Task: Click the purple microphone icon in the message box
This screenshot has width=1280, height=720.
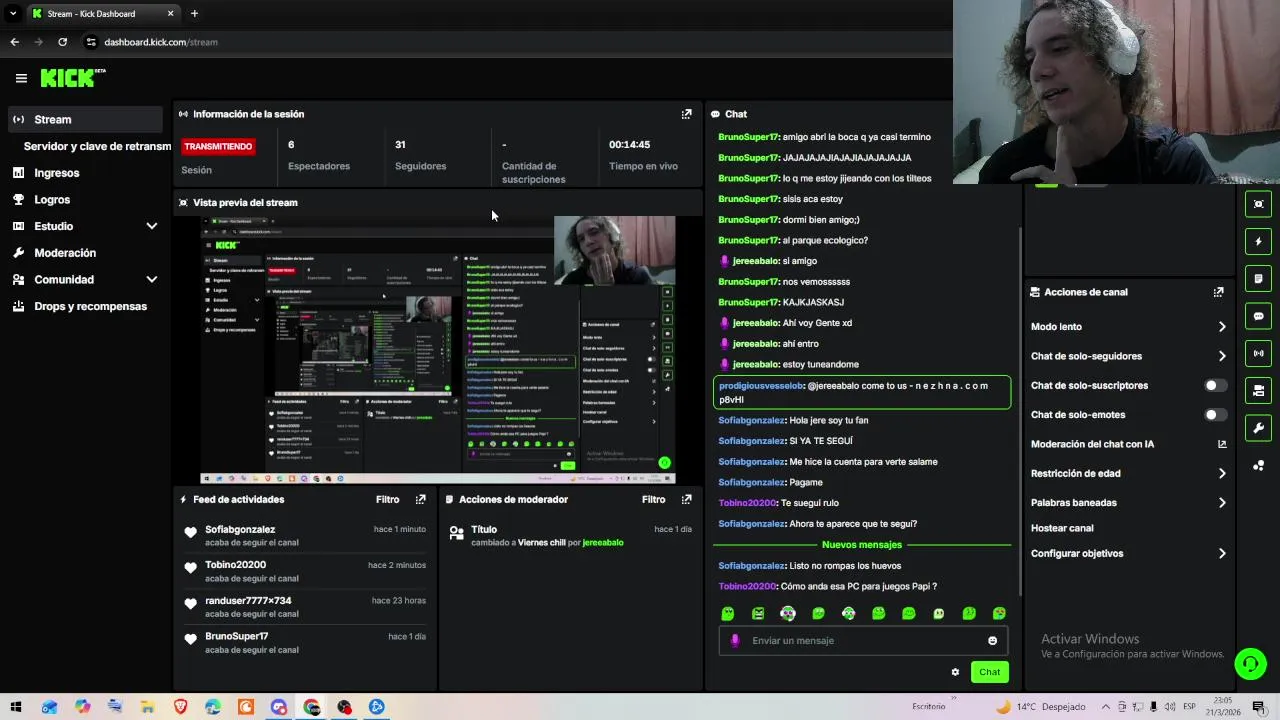Action: point(735,641)
